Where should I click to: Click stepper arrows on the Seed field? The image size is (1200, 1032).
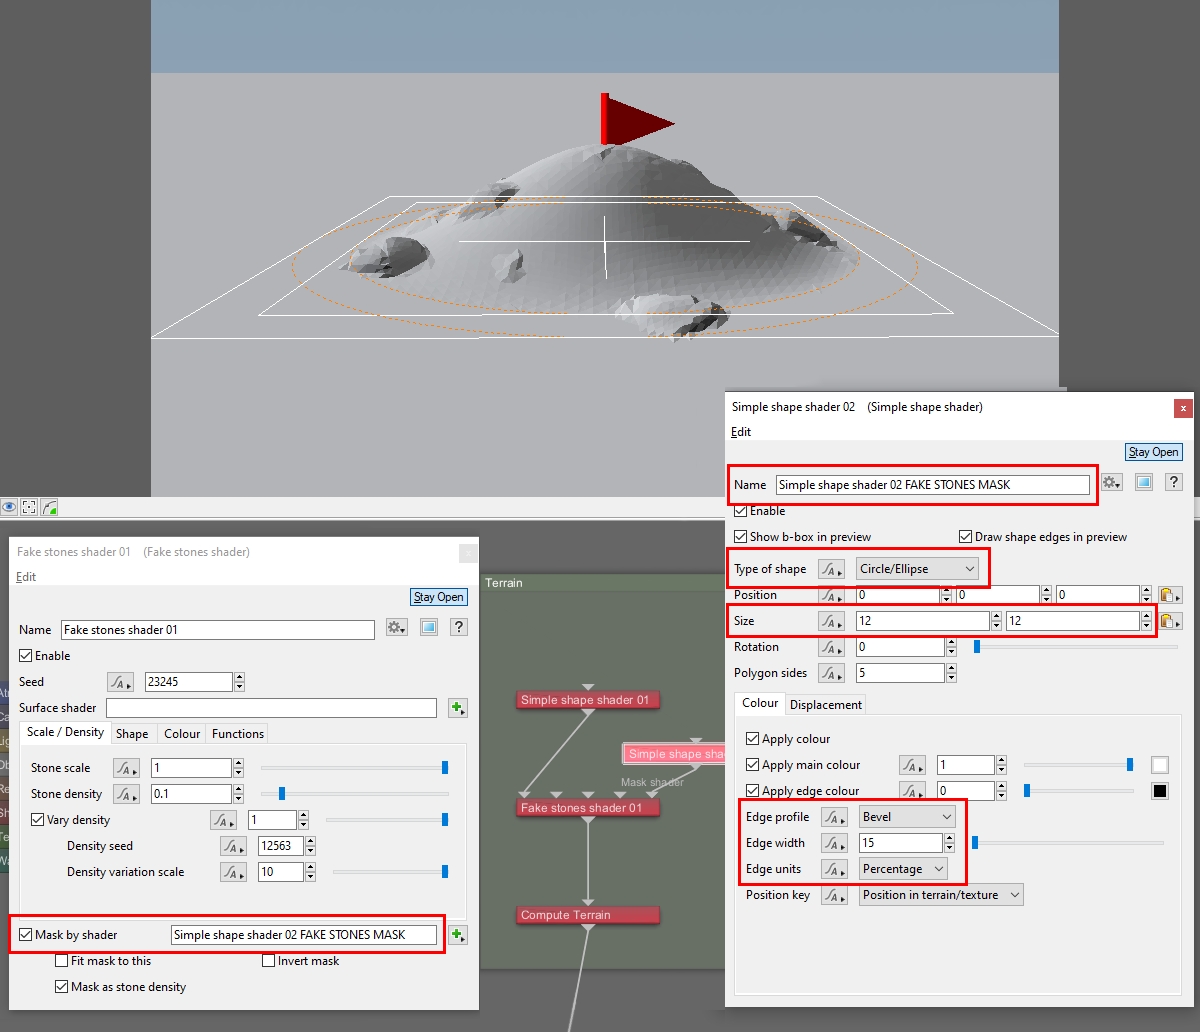tap(239, 682)
